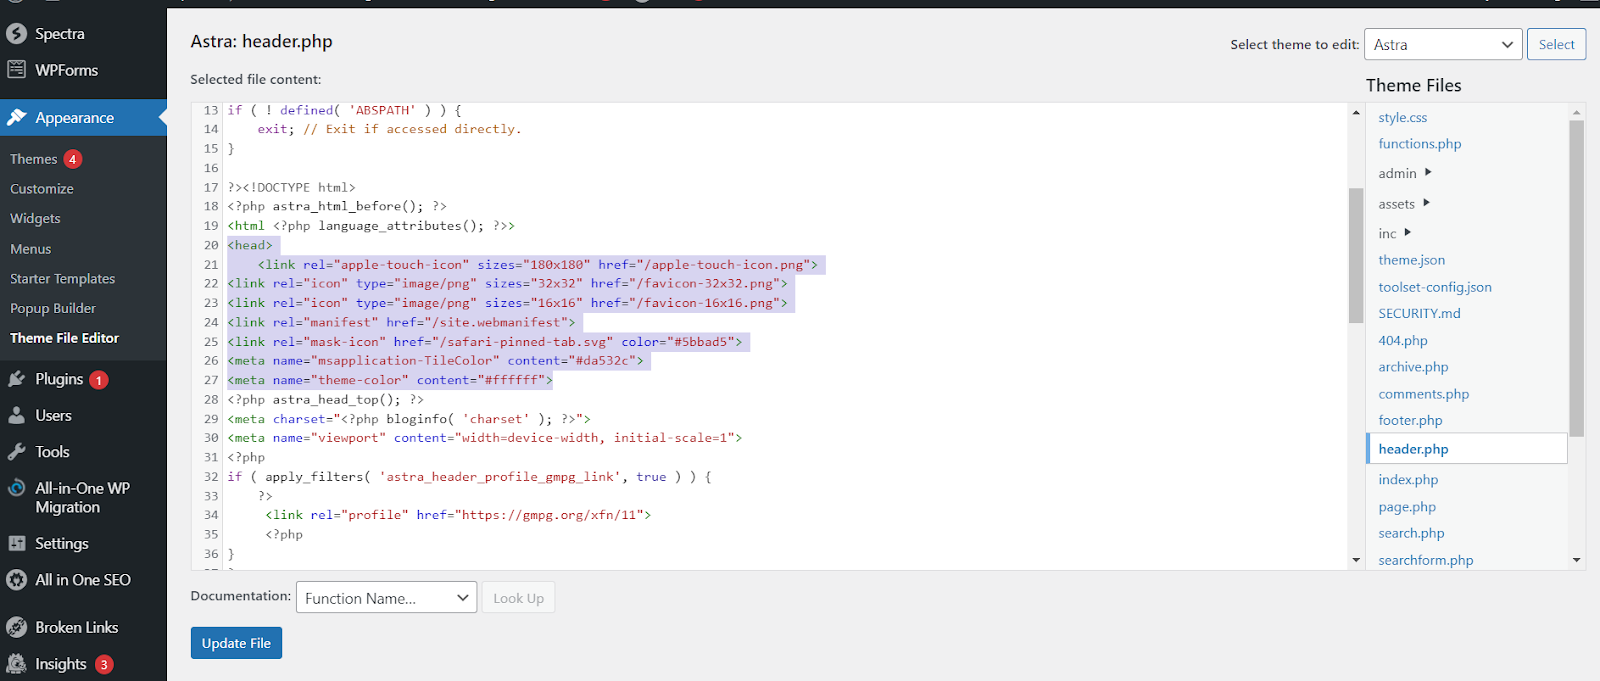Viewport: 1600px width, 681px height.
Task: Open theme.json theme file
Action: click(1411, 260)
